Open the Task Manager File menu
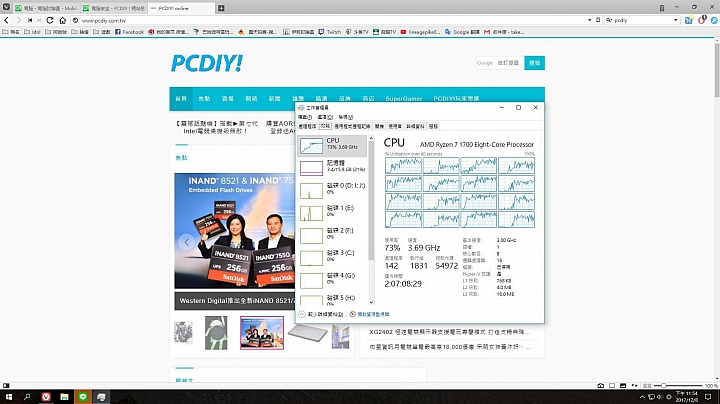Screen dimensions: 720x404 tap(304, 117)
